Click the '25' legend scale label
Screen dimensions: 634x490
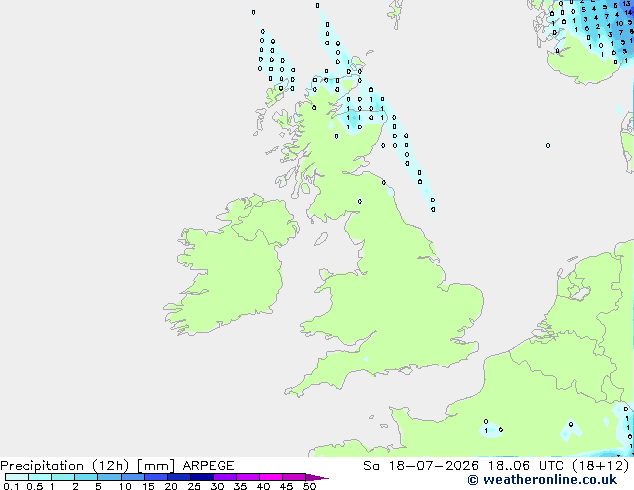coord(194,486)
